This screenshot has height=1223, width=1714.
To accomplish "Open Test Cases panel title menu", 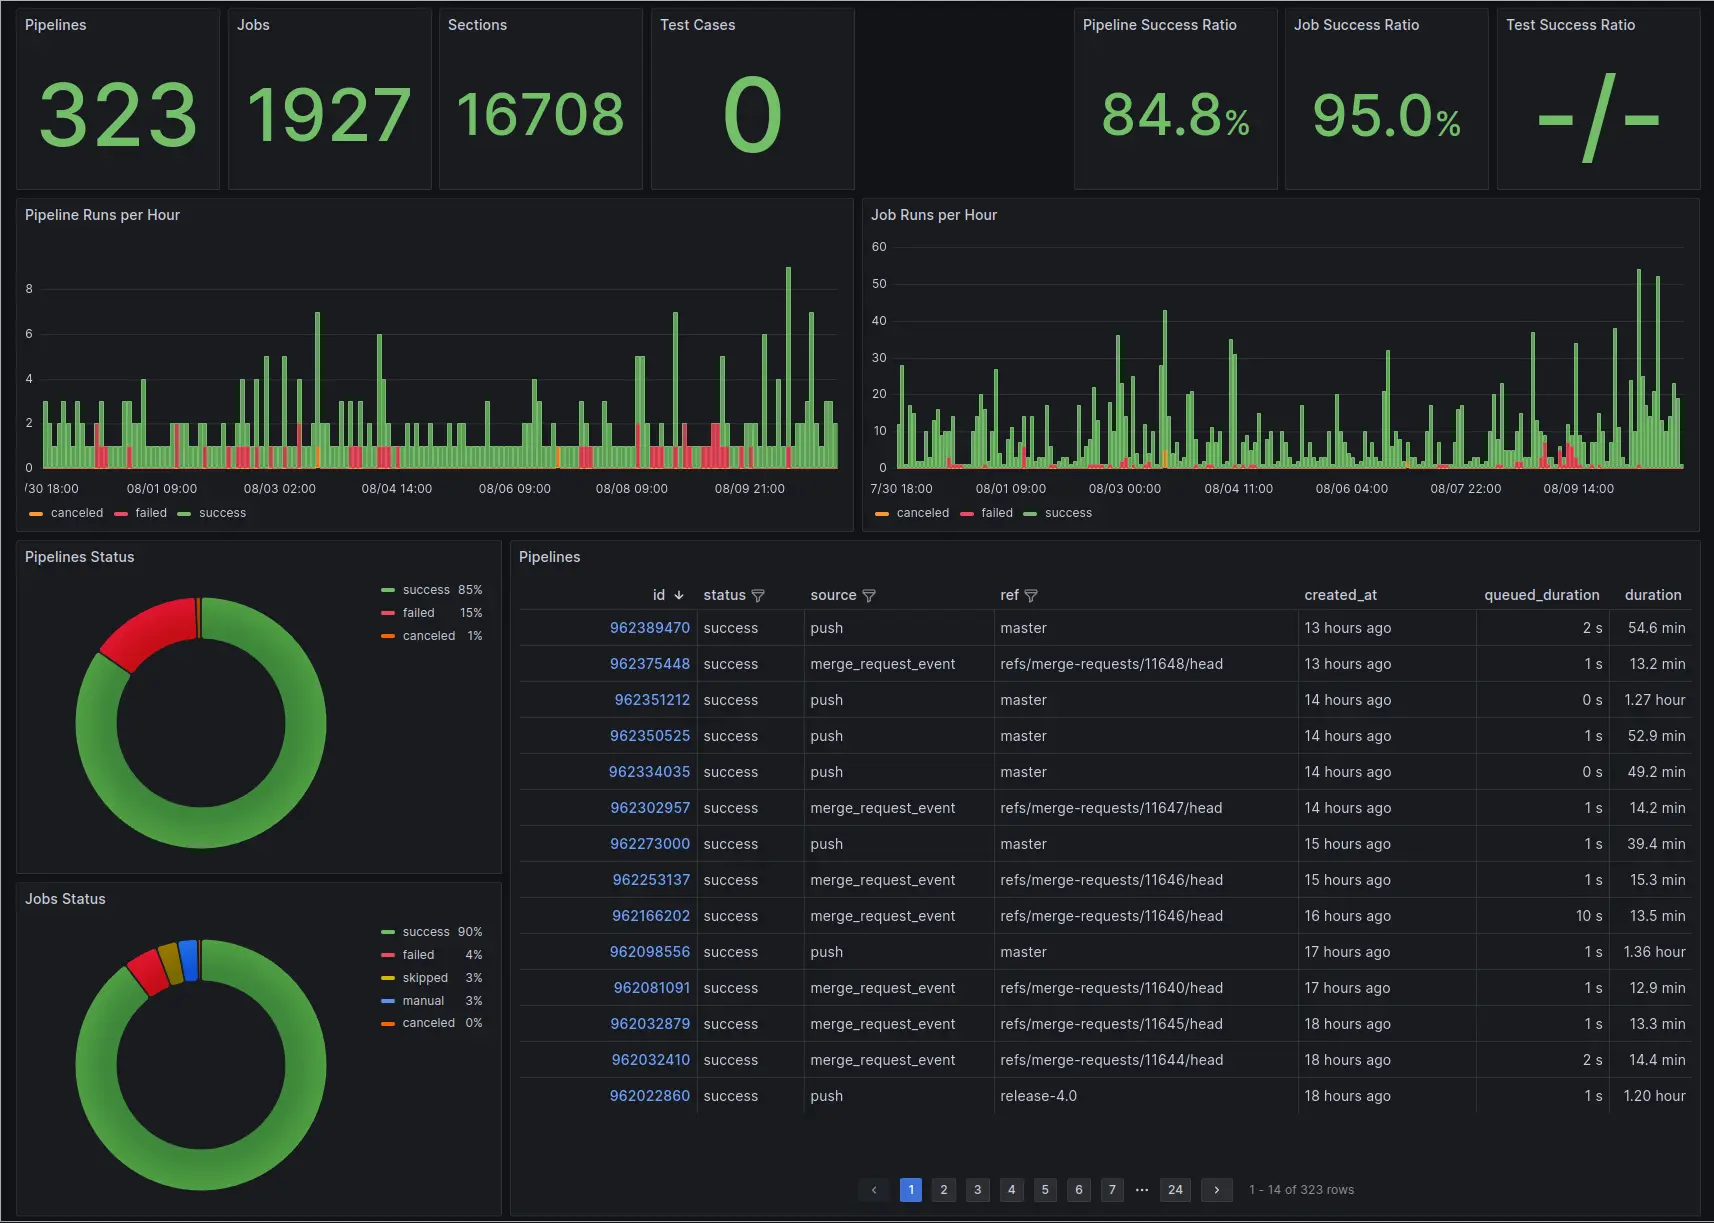I will (698, 25).
